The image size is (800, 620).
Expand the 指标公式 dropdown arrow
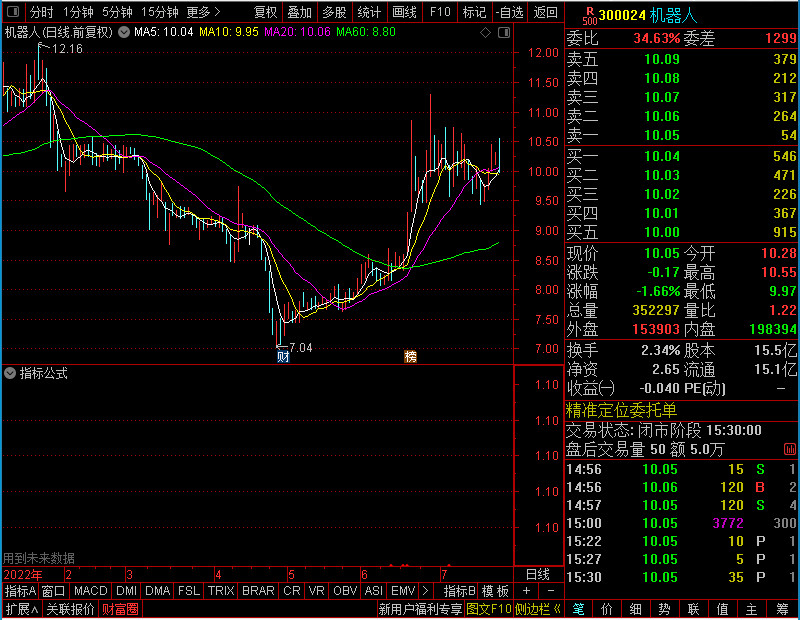(x=10, y=374)
